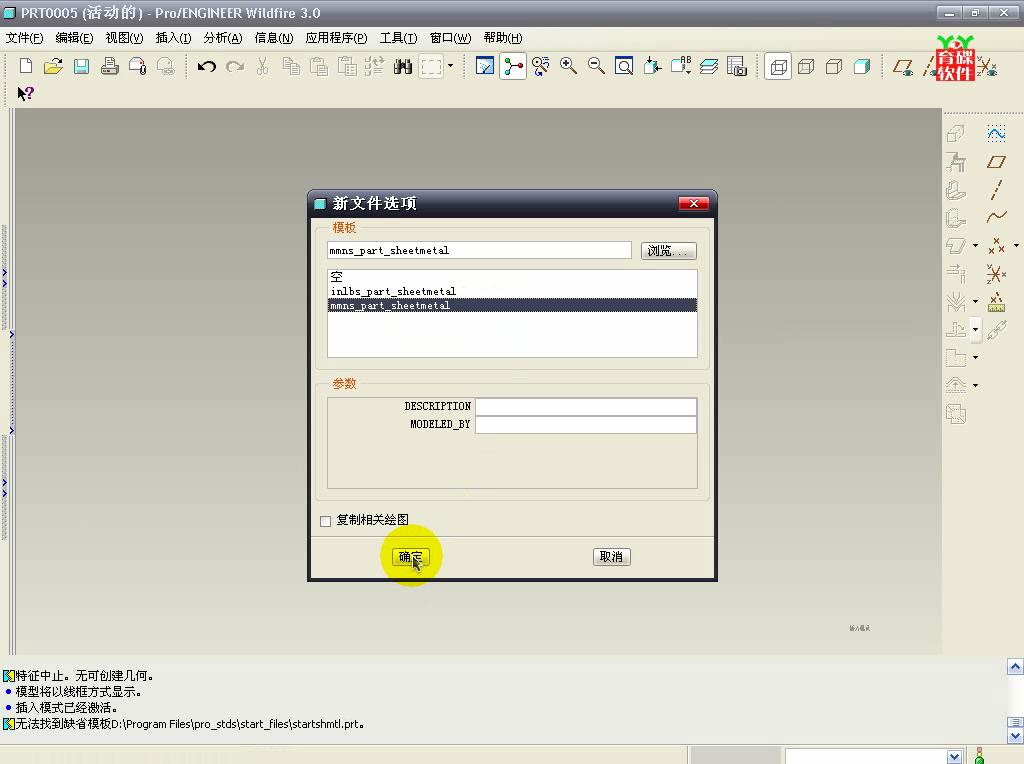Save the model with the floppy icon
Screen dimensions: 1024x764
coord(82,66)
